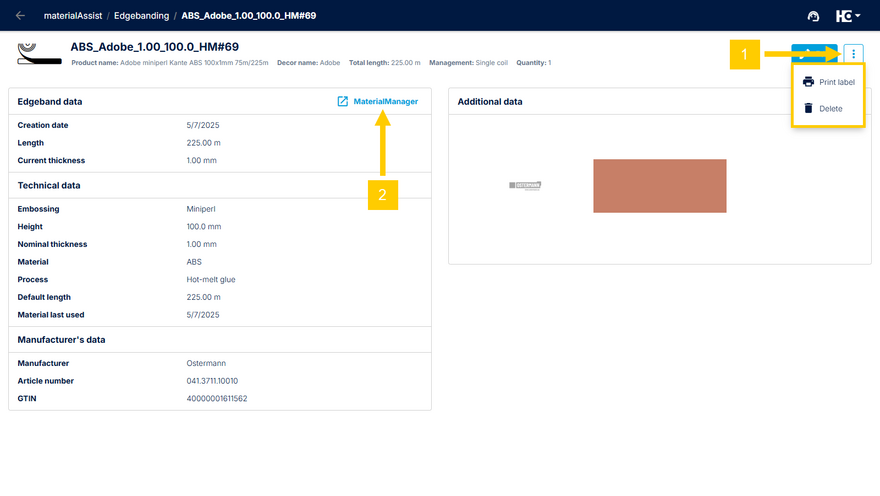The height and width of the screenshot is (496, 880).
Task: Open the support headset icon
Action: pyautogui.click(x=813, y=16)
